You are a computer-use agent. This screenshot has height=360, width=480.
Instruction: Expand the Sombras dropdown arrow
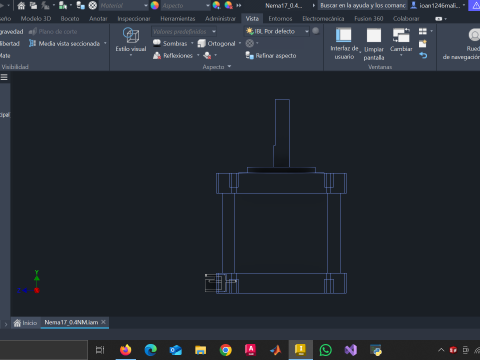(x=192, y=43)
